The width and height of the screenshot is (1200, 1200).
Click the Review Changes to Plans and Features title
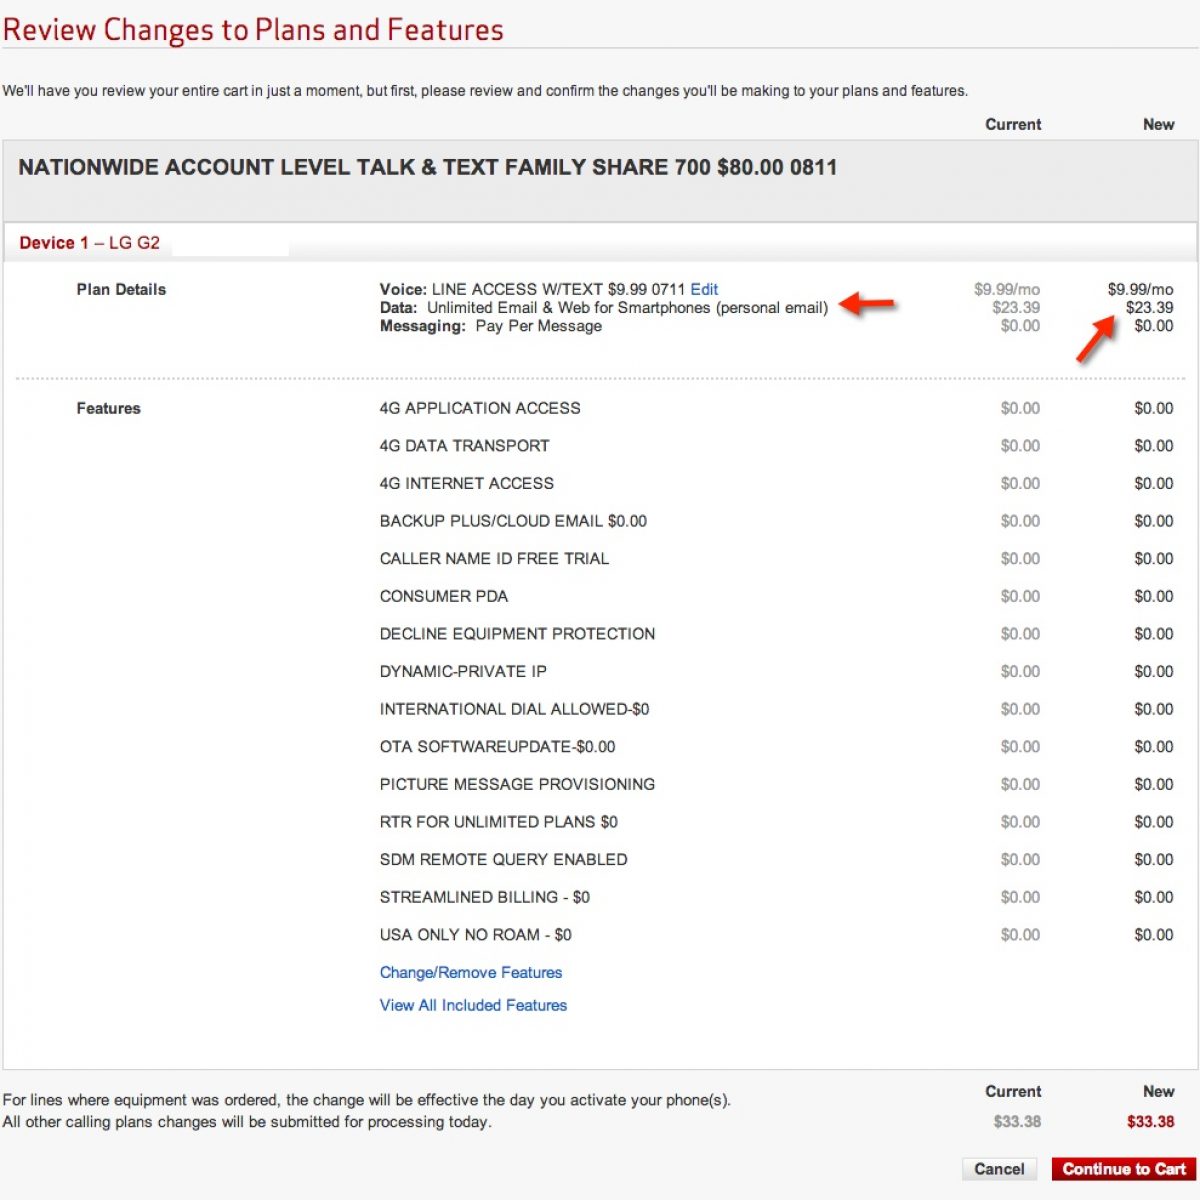pos(253,30)
